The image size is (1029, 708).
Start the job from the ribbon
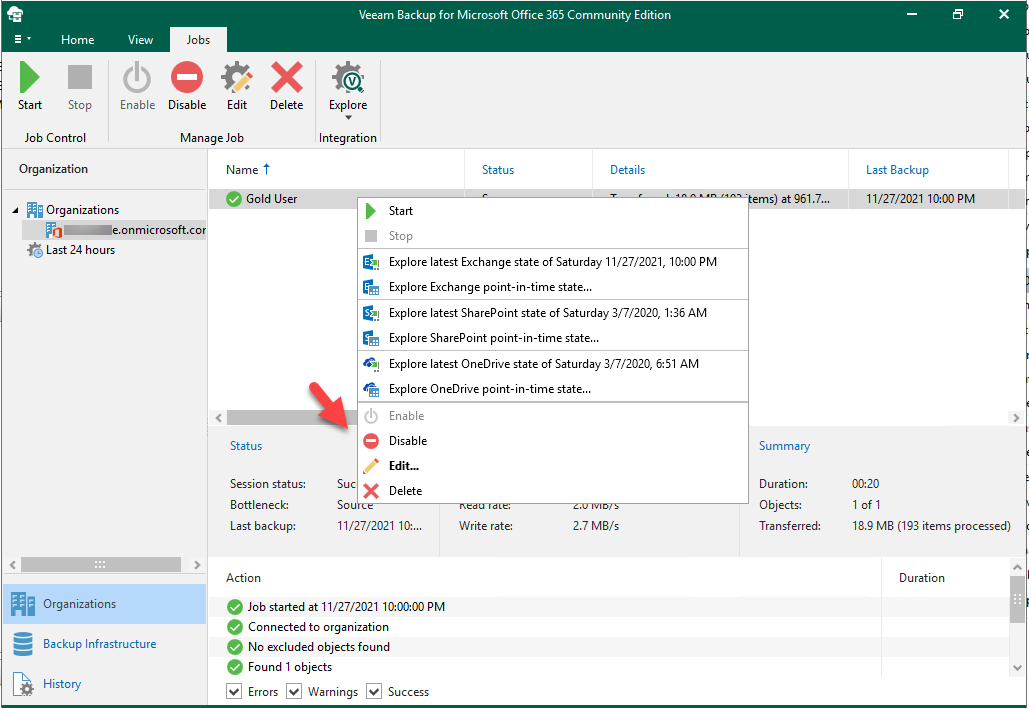(x=30, y=86)
